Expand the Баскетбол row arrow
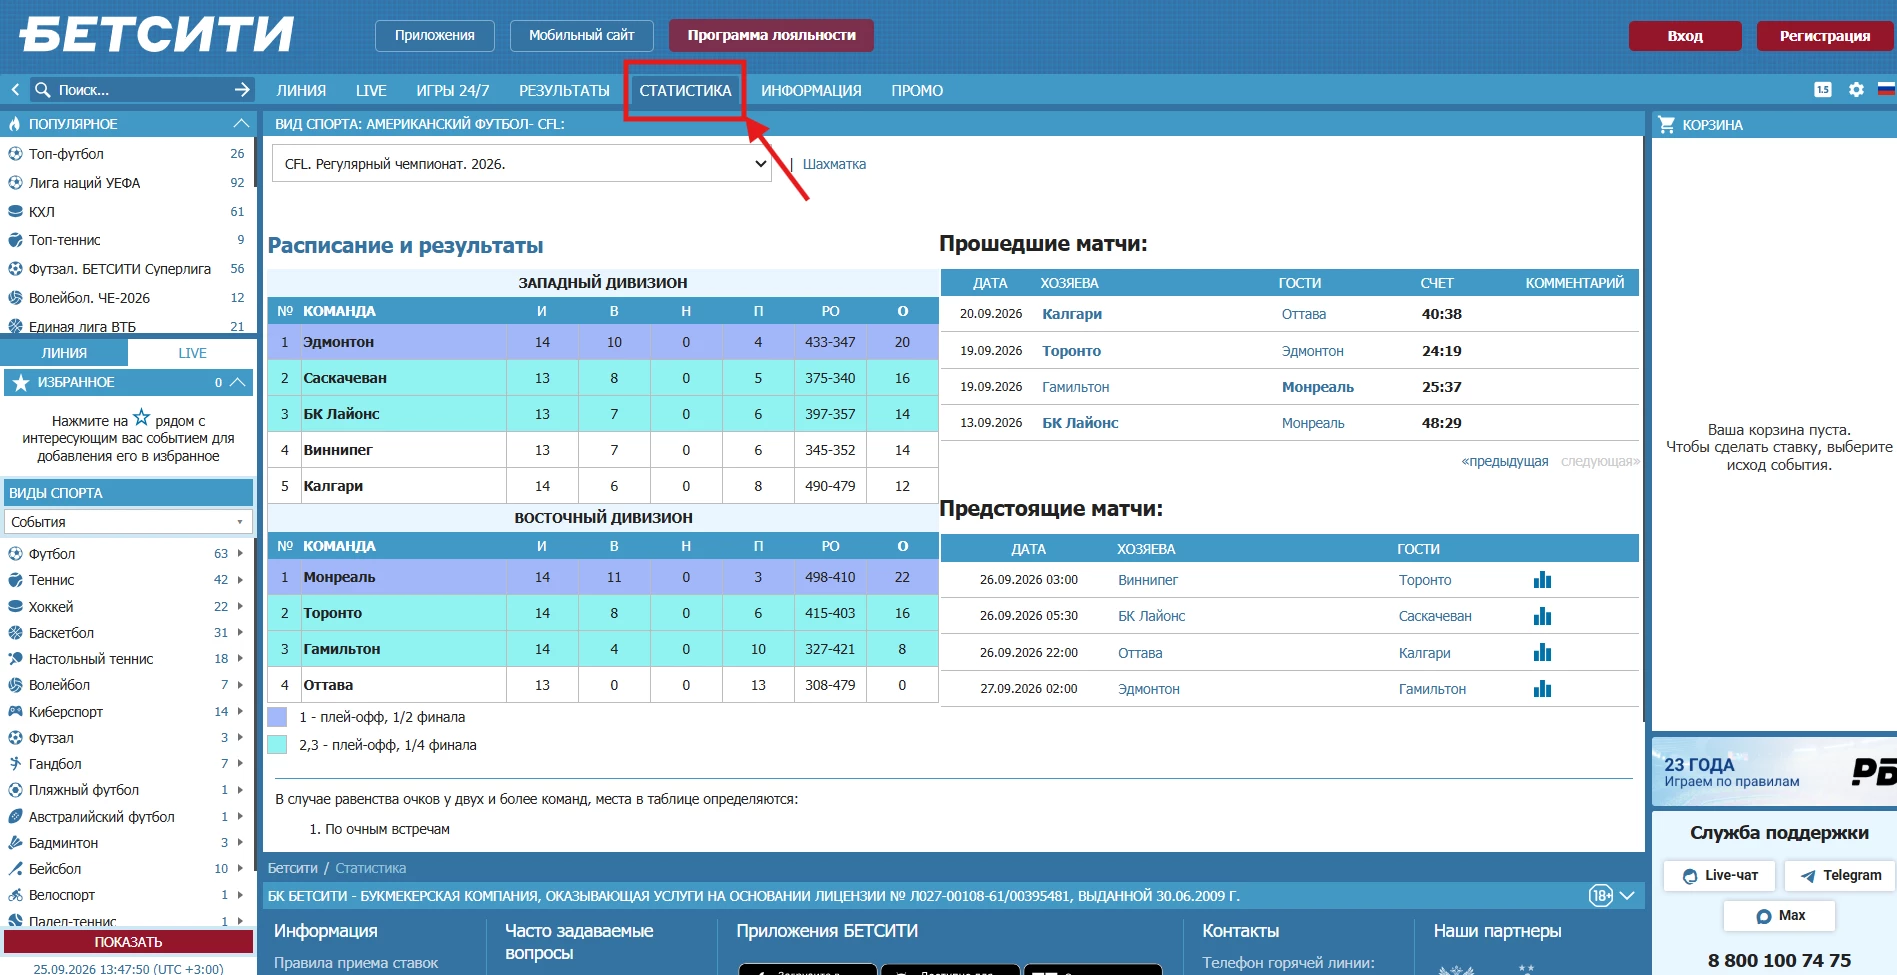 click(x=240, y=633)
